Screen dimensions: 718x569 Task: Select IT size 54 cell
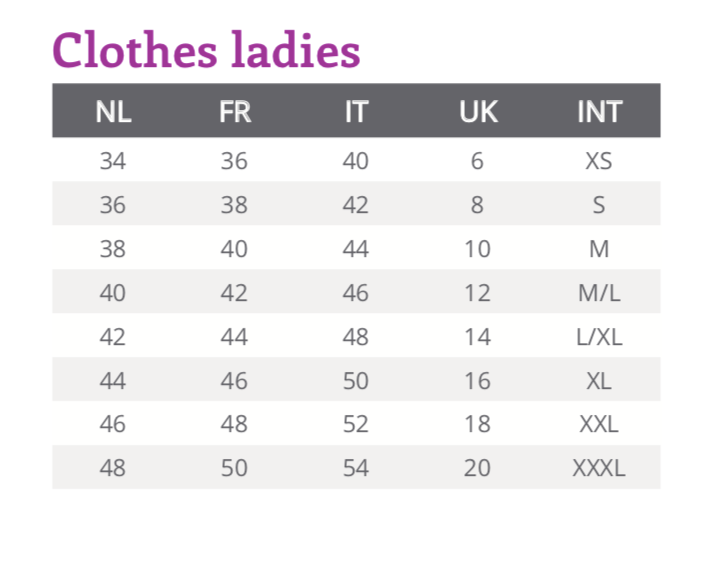click(x=356, y=468)
